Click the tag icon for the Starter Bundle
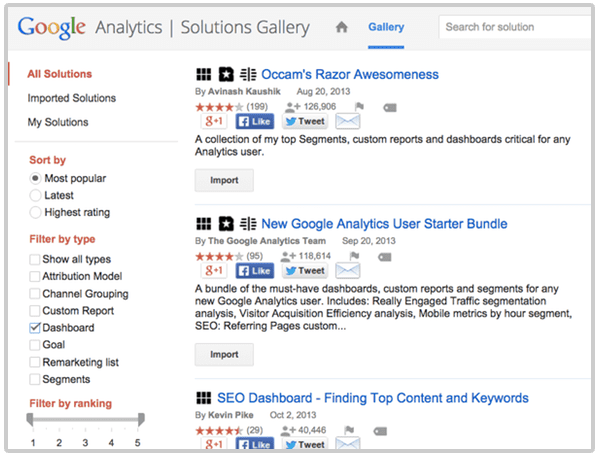 [x=385, y=257]
